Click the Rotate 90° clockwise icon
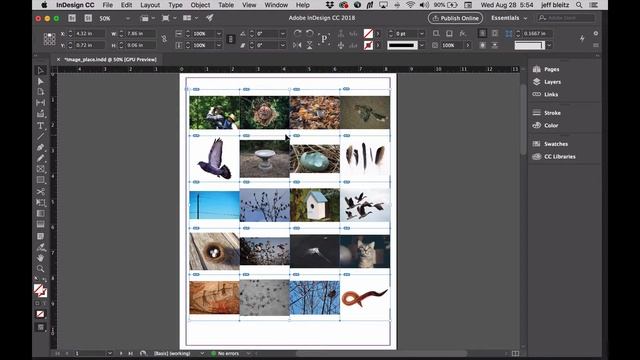 [x=298, y=33]
